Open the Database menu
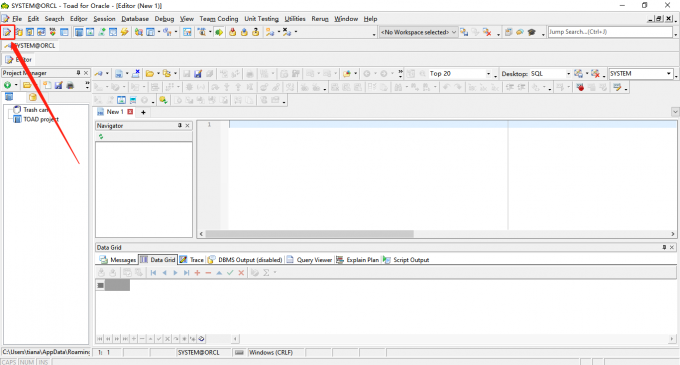This screenshot has height=365, width=680. [135, 19]
